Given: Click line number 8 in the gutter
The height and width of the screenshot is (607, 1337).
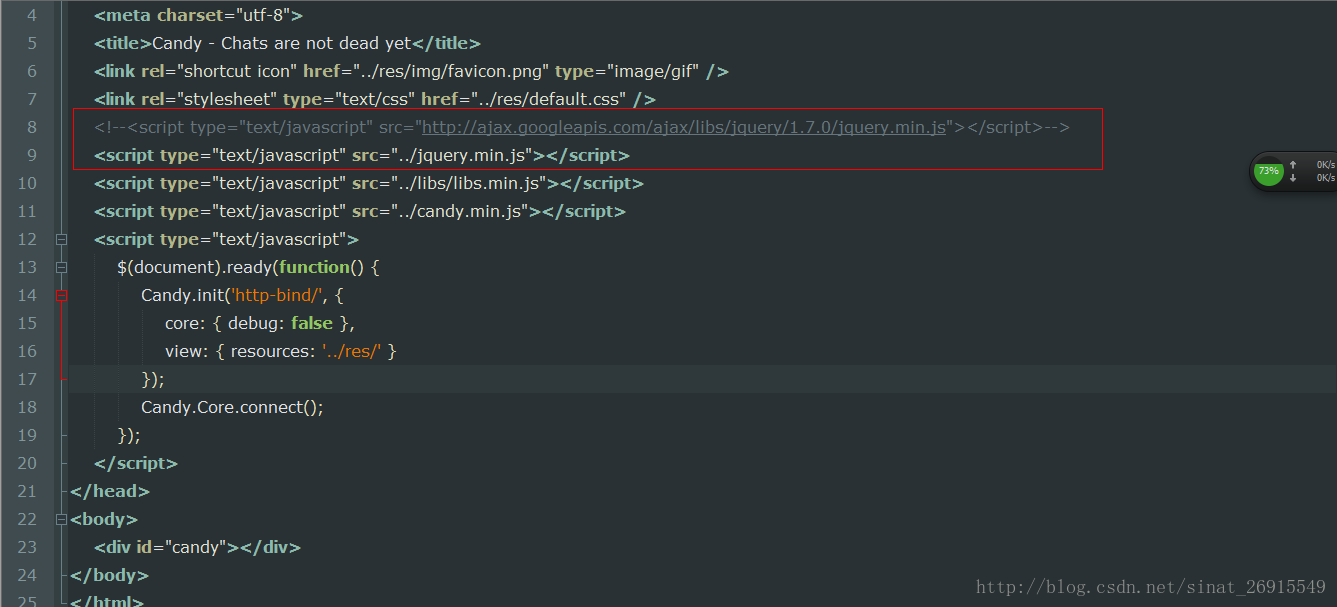Looking at the screenshot, I should click(x=32, y=127).
